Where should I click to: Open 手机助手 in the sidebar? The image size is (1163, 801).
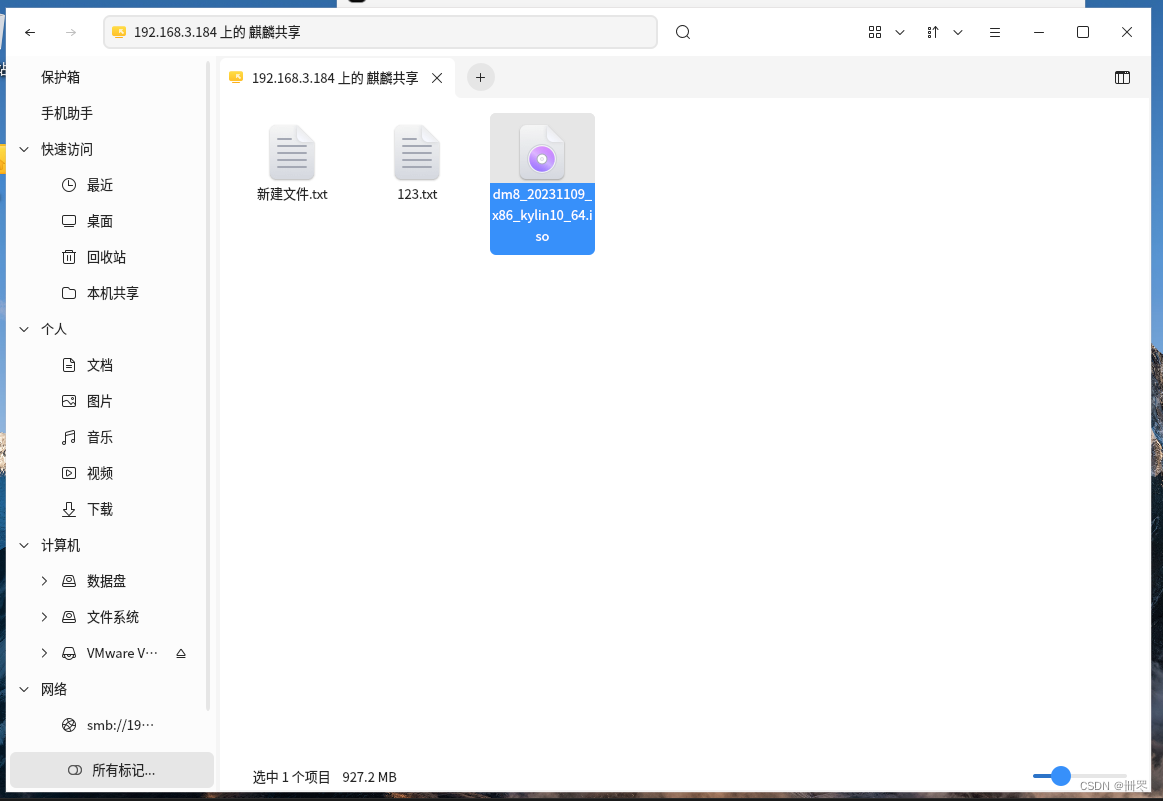coord(67,113)
